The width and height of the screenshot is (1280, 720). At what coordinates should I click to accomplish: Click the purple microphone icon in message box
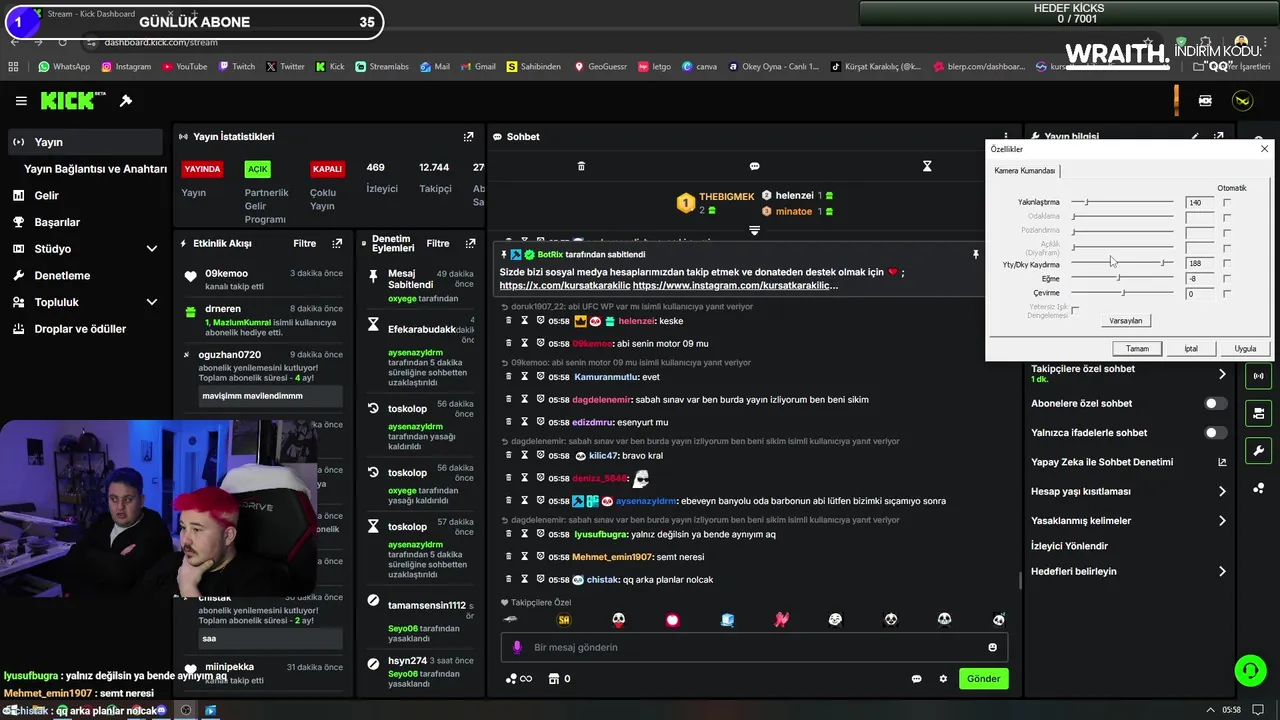coord(517,647)
